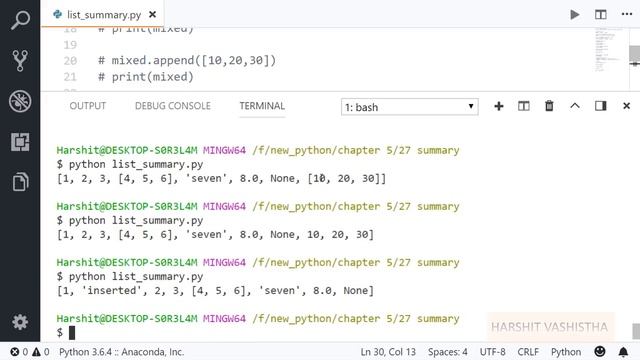The height and width of the screenshot is (360, 640).
Task: Click line number 19 in gutter
Action: click(70, 44)
